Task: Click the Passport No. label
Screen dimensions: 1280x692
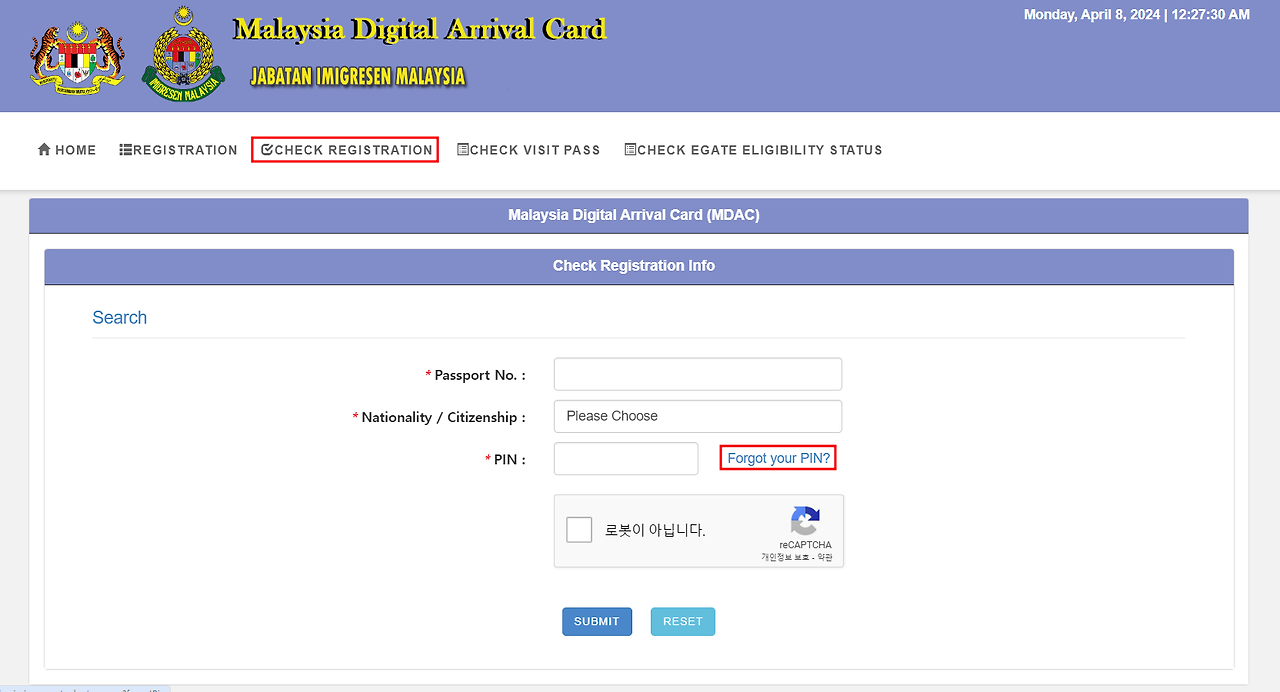Action: (x=476, y=375)
